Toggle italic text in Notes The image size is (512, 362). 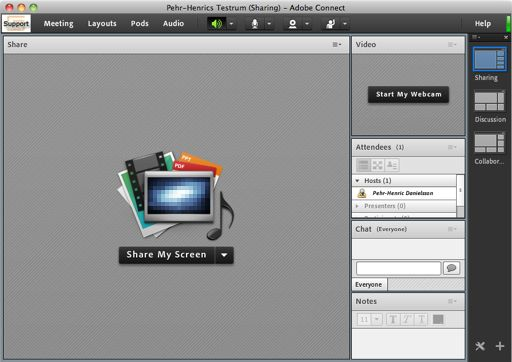(x=407, y=319)
